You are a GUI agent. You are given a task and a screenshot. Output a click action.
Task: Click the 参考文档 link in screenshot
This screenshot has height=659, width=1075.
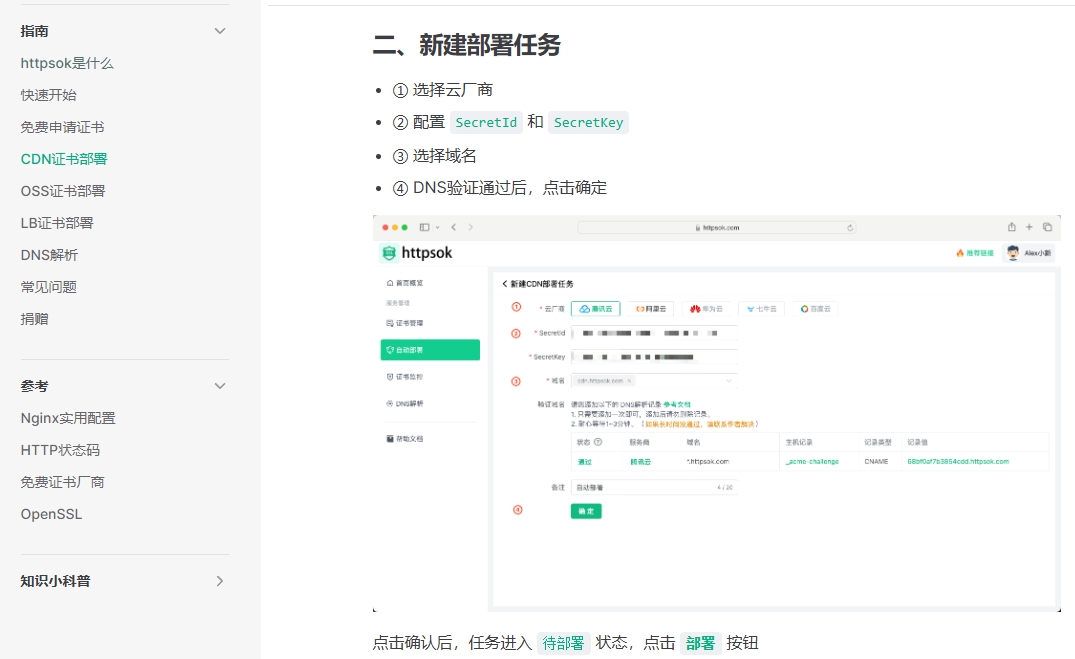point(677,405)
